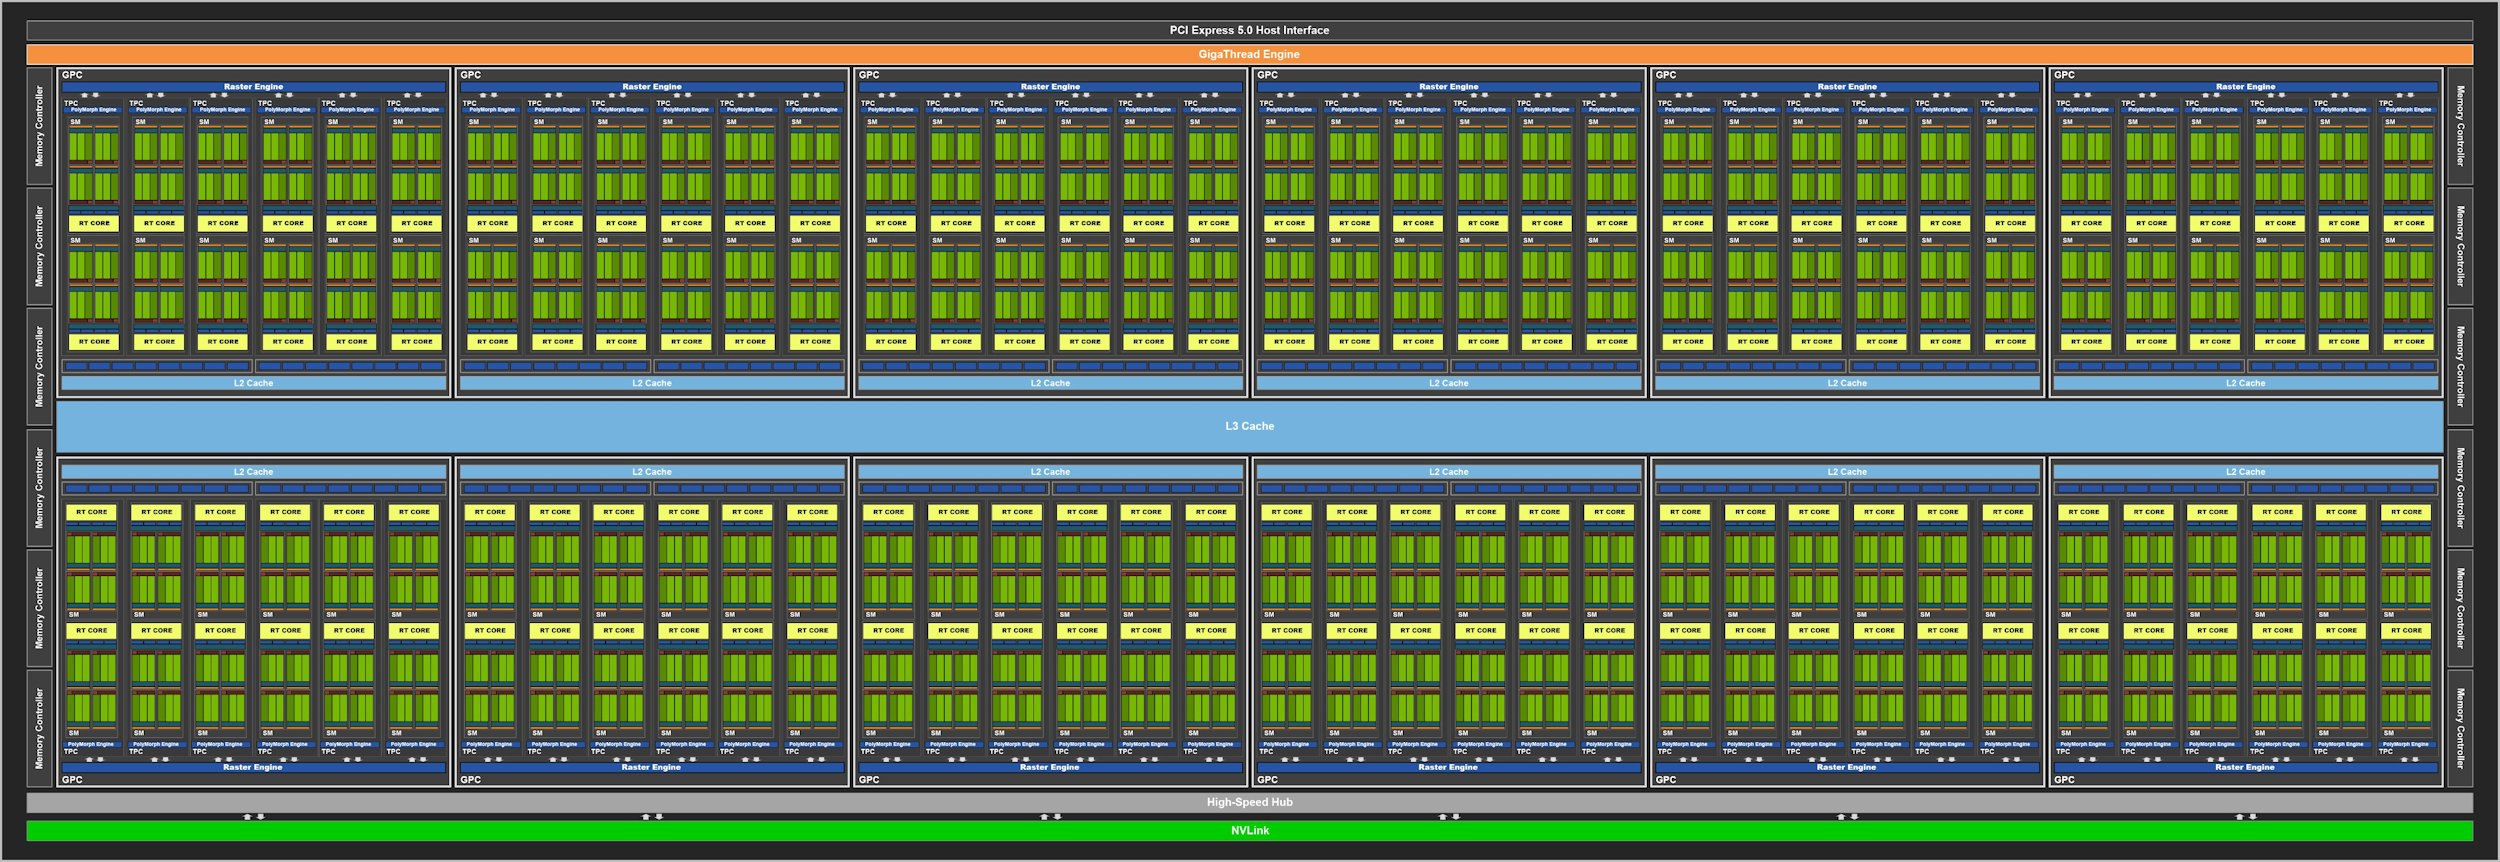Select the L2 Cache of bottom-right GPC

point(2245,472)
